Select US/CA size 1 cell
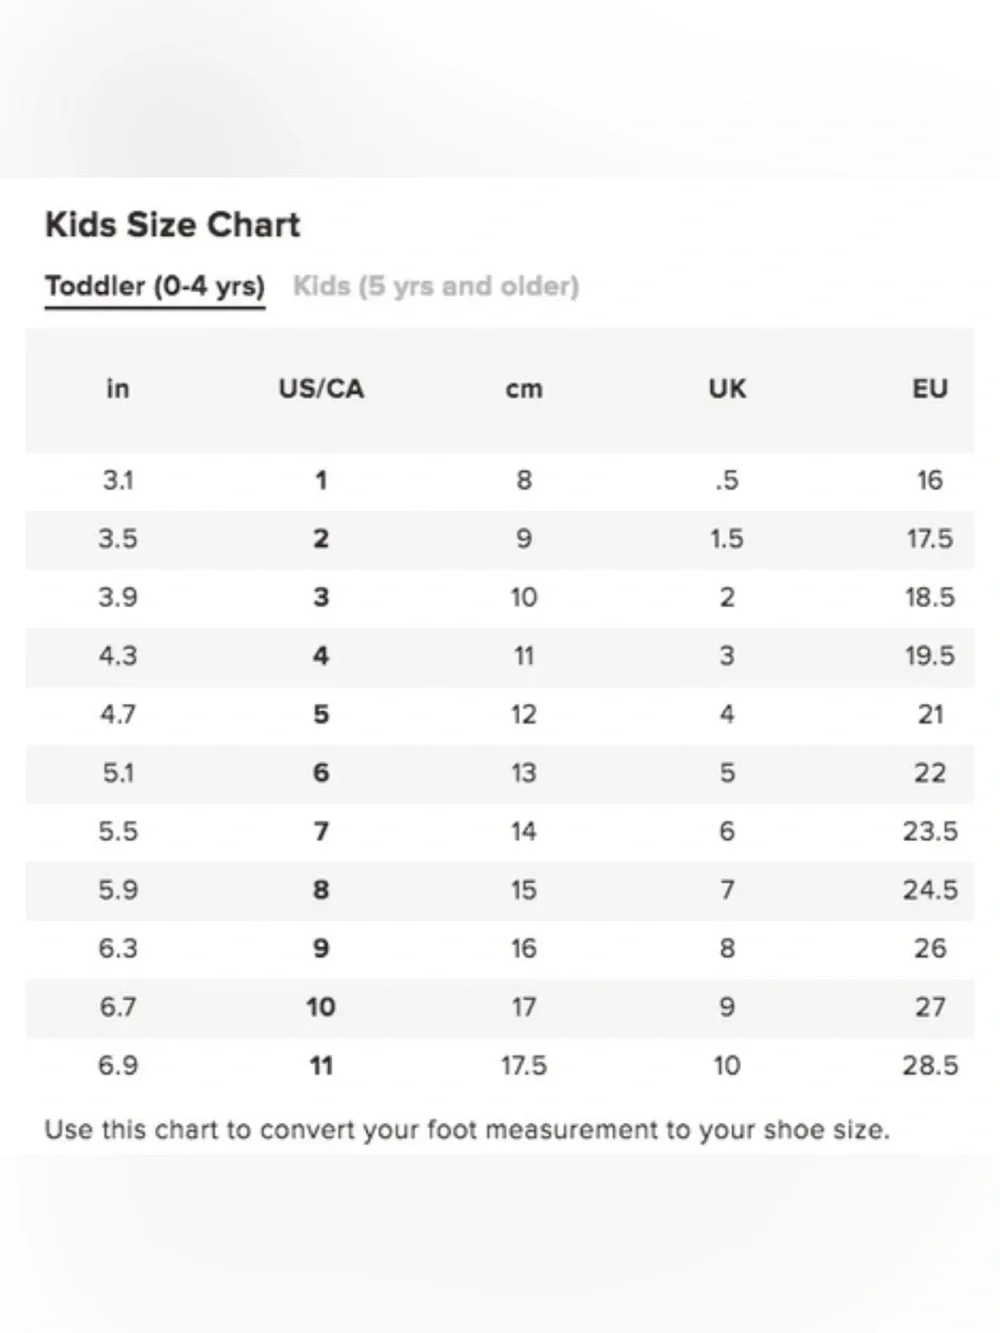 pyautogui.click(x=321, y=481)
